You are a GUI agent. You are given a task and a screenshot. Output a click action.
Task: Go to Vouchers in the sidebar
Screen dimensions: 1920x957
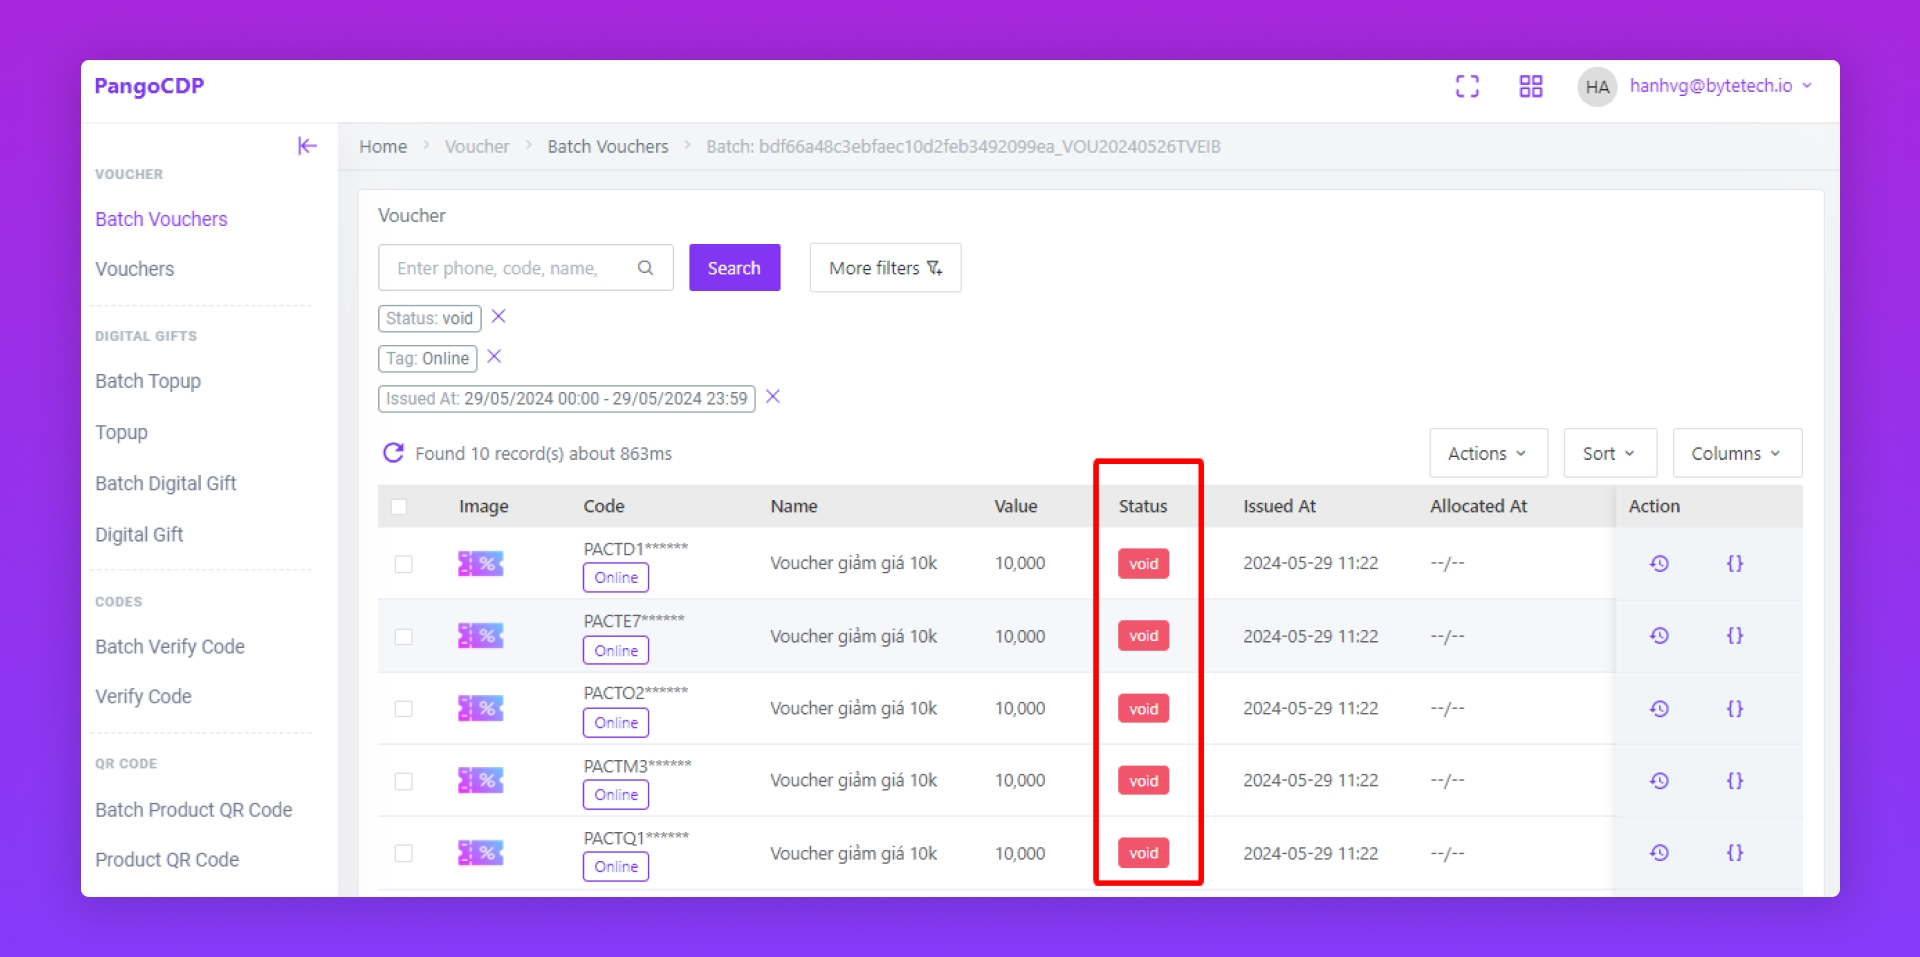coord(135,269)
